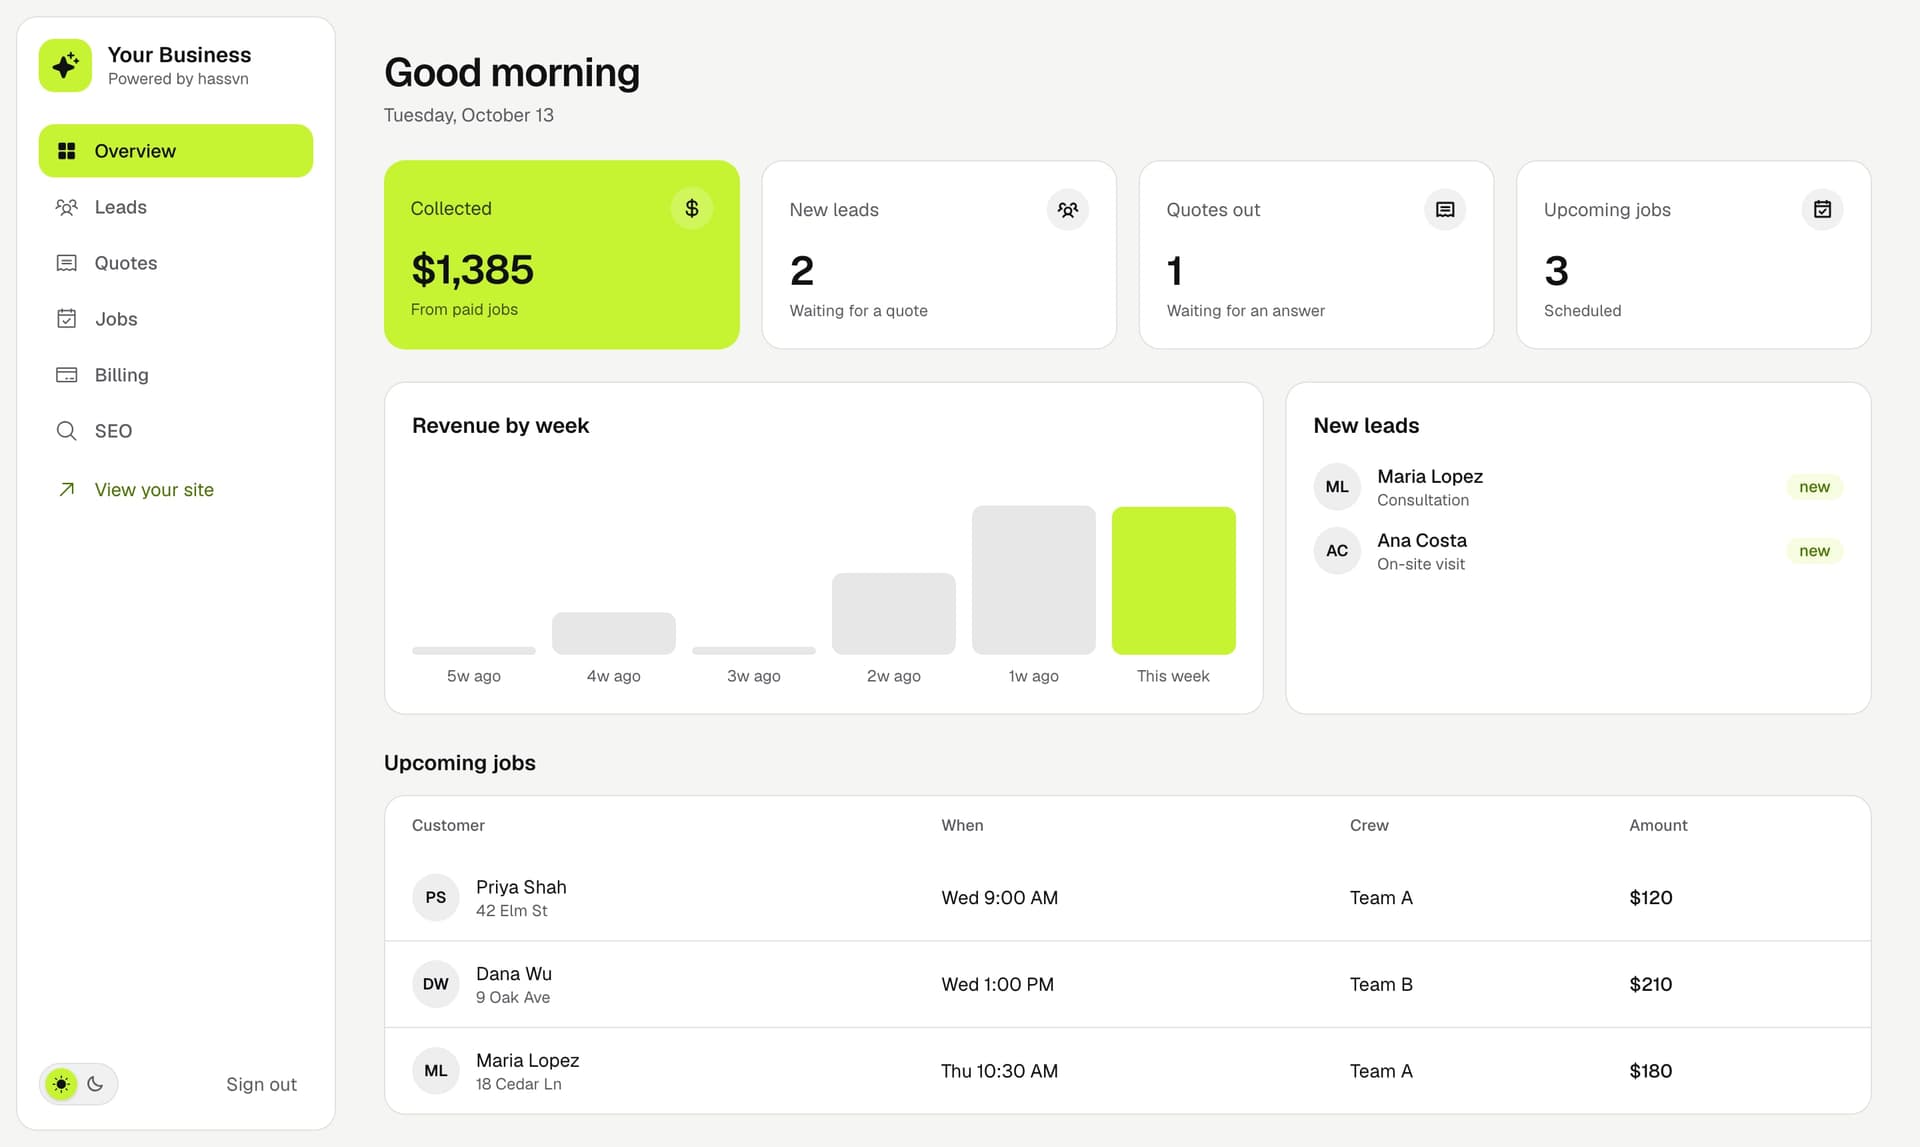Open the Overview menu item
Image resolution: width=1920 pixels, height=1147 pixels.
(176, 151)
